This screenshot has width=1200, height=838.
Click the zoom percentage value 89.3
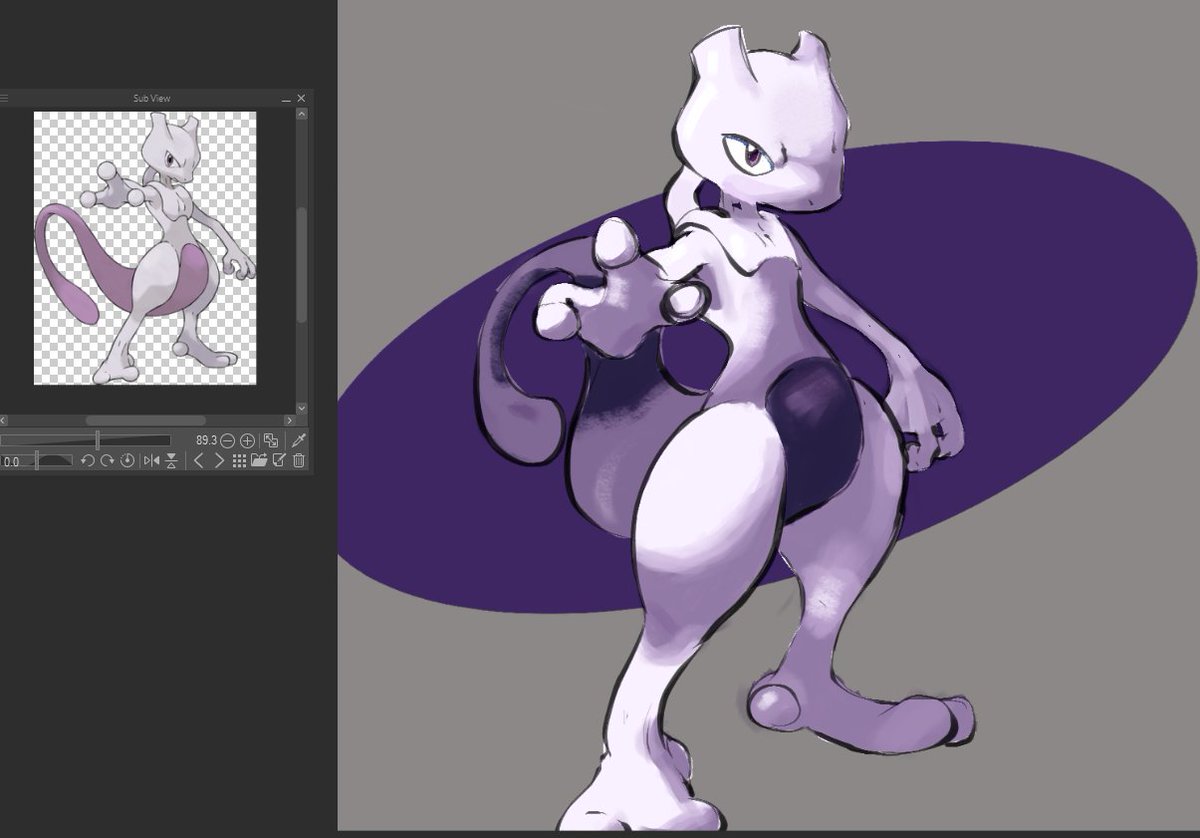[207, 441]
